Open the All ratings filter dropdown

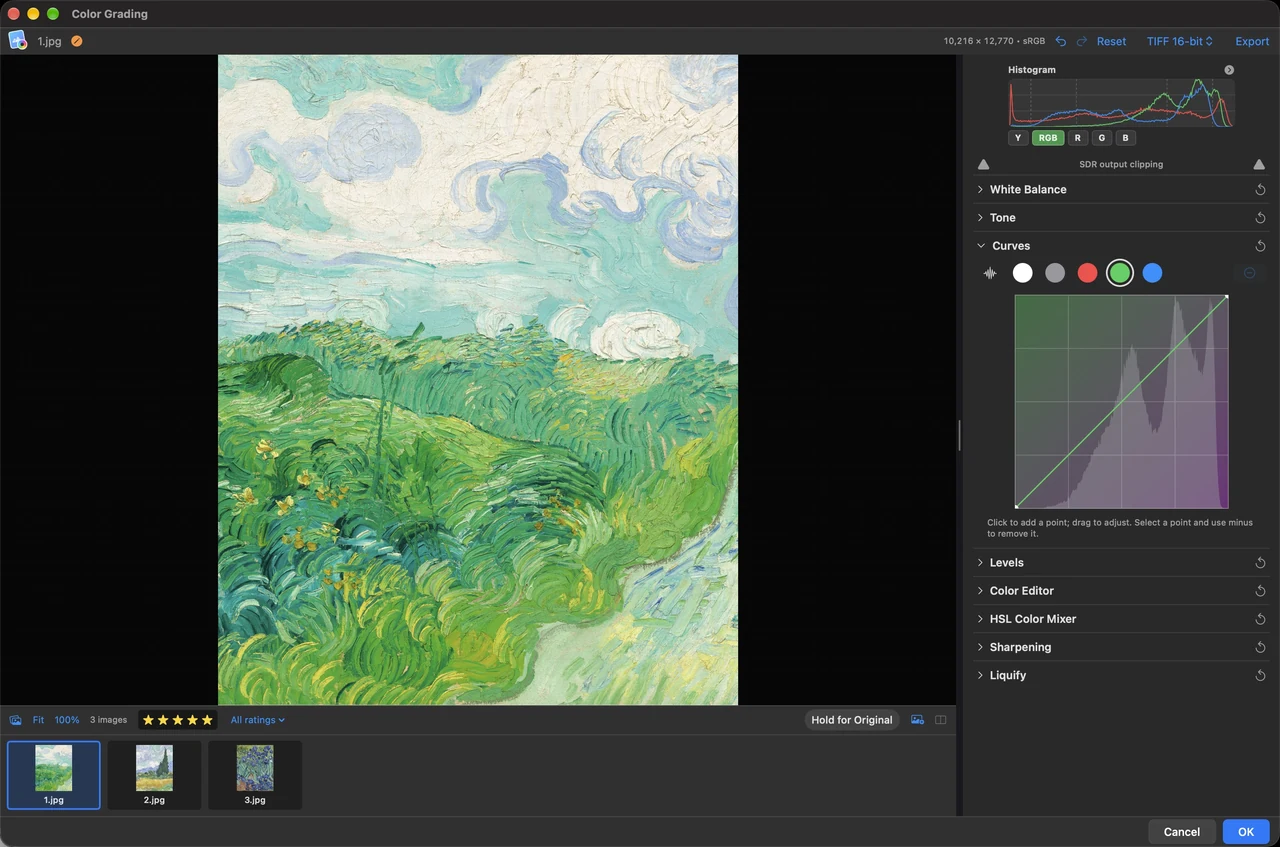coord(258,720)
